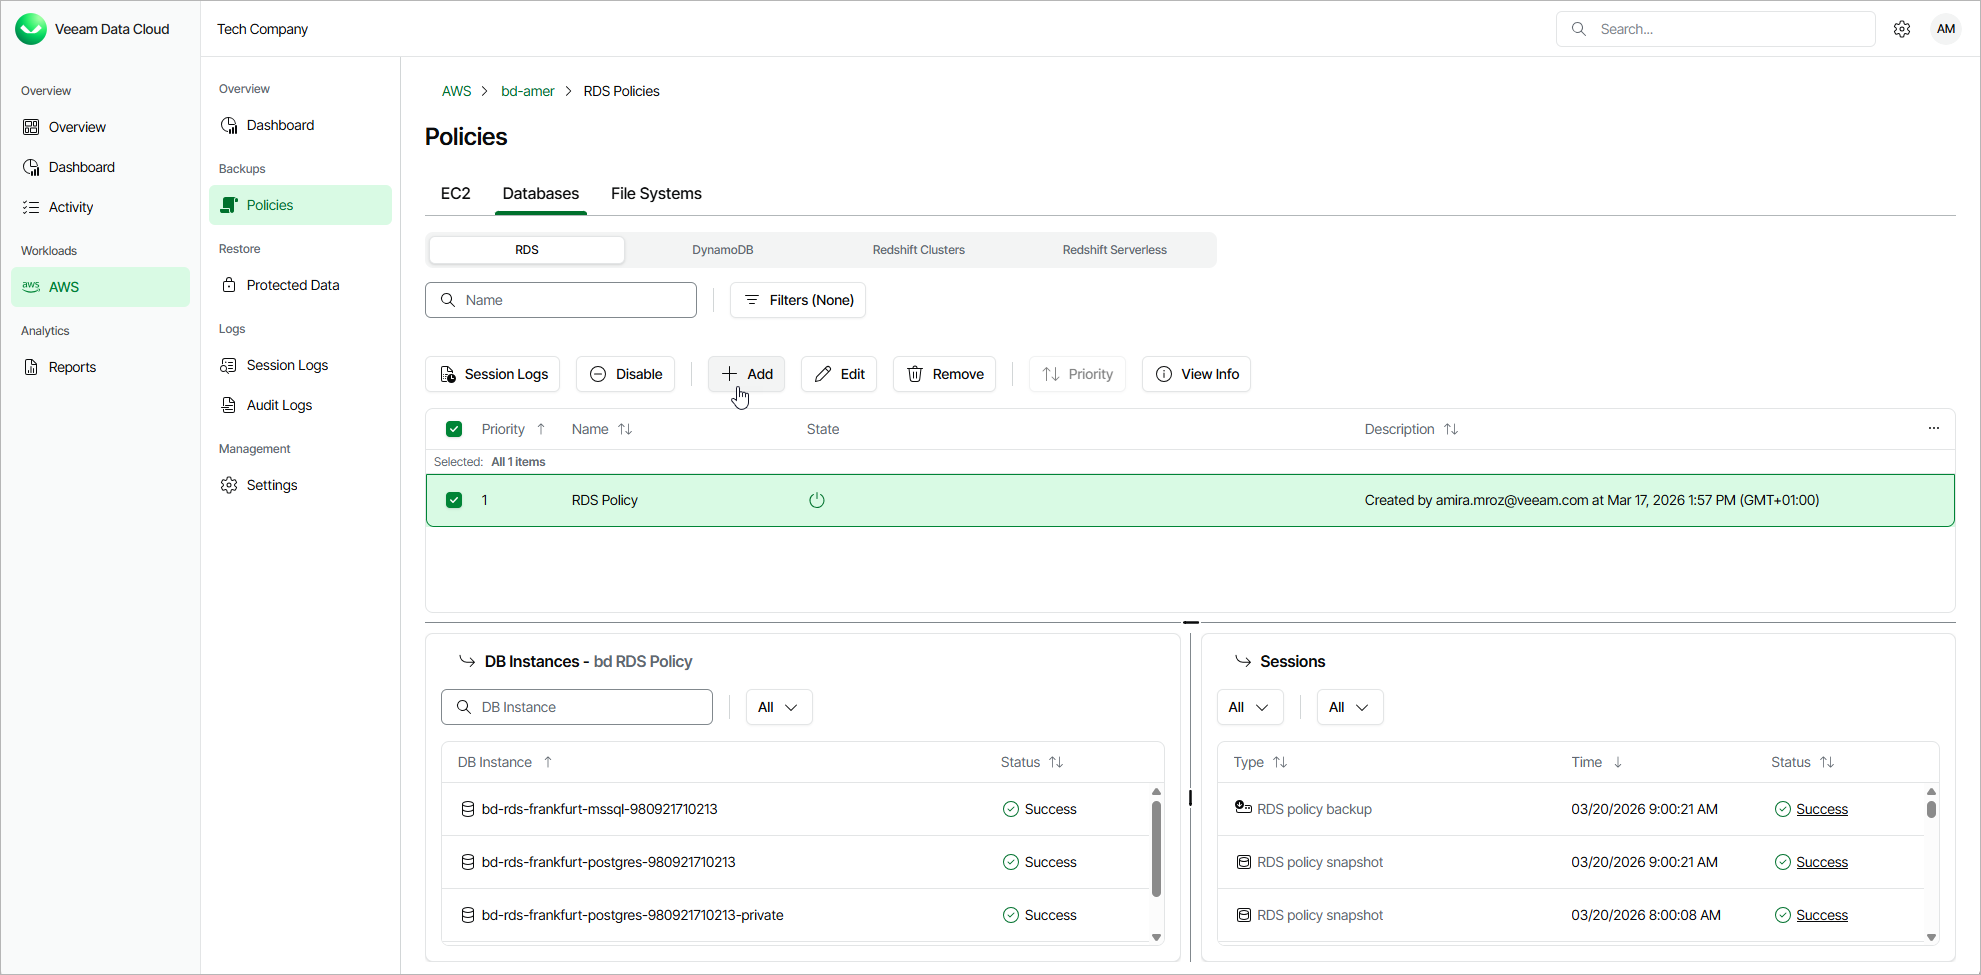Open the first Sessions All dropdown
This screenshot has width=1981, height=975.
click(1250, 707)
